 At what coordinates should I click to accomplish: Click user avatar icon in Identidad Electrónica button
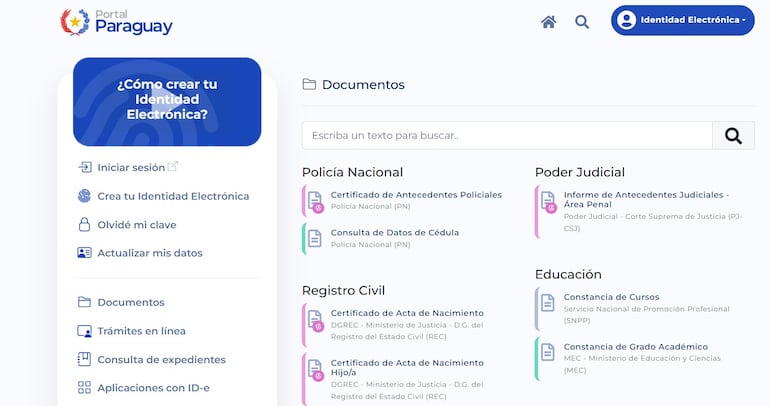tap(626, 20)
